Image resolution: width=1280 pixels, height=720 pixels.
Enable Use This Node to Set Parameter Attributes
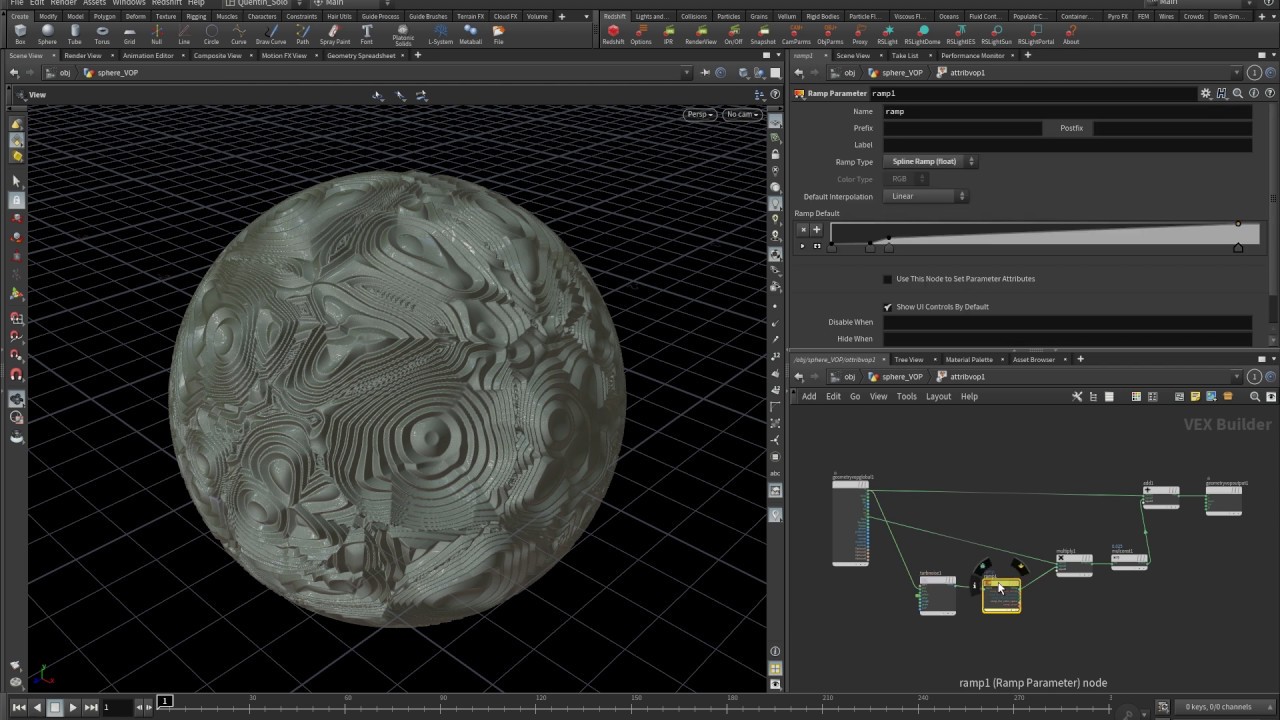(888, 279)
